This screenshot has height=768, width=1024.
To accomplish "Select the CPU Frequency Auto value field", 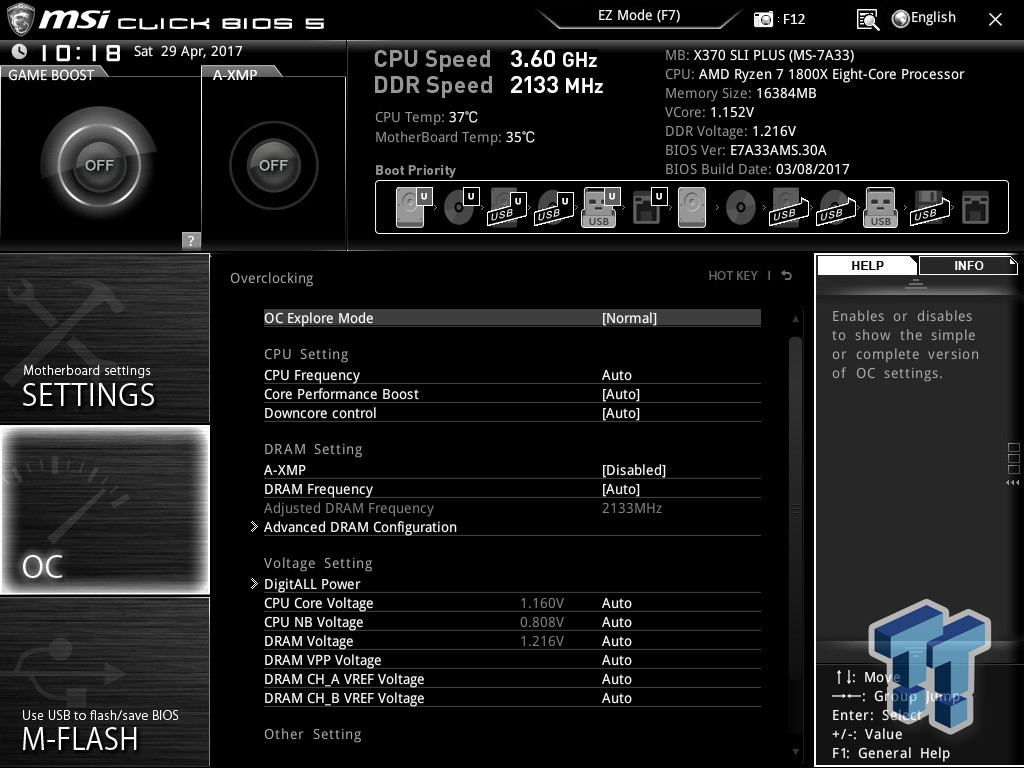I will coord(616,375).
